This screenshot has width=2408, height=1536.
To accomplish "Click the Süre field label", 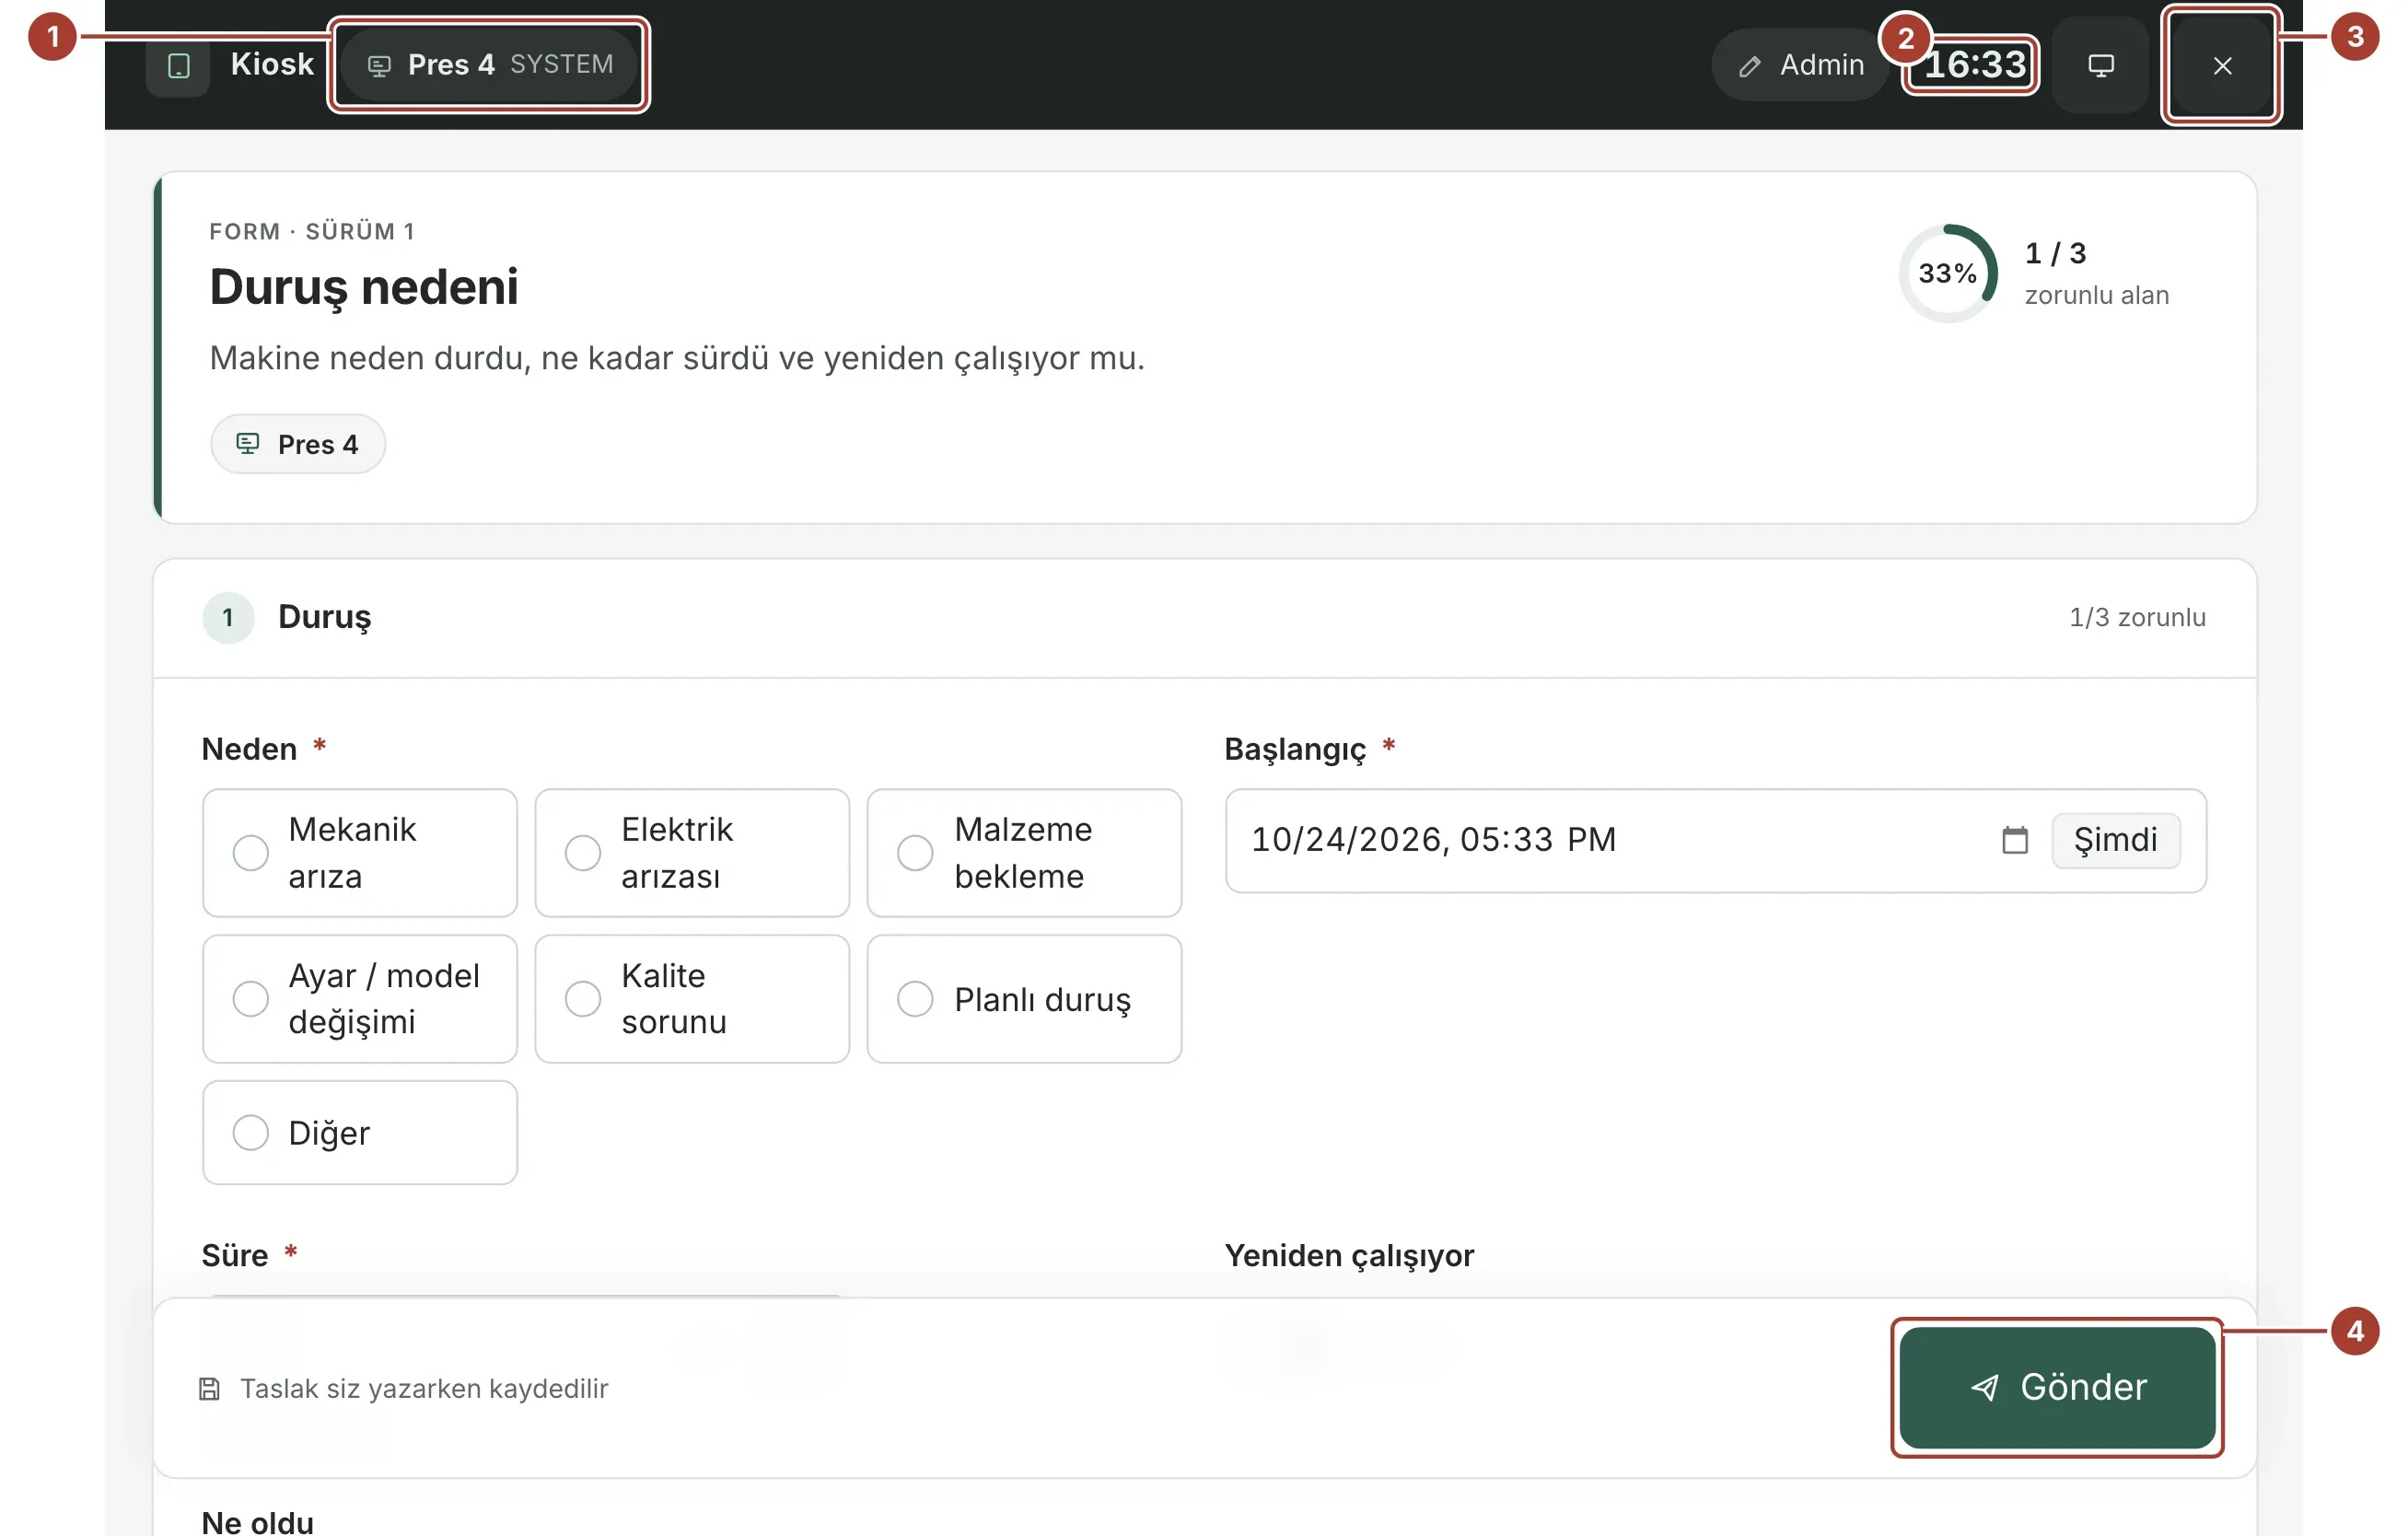I will (235, 1256).
